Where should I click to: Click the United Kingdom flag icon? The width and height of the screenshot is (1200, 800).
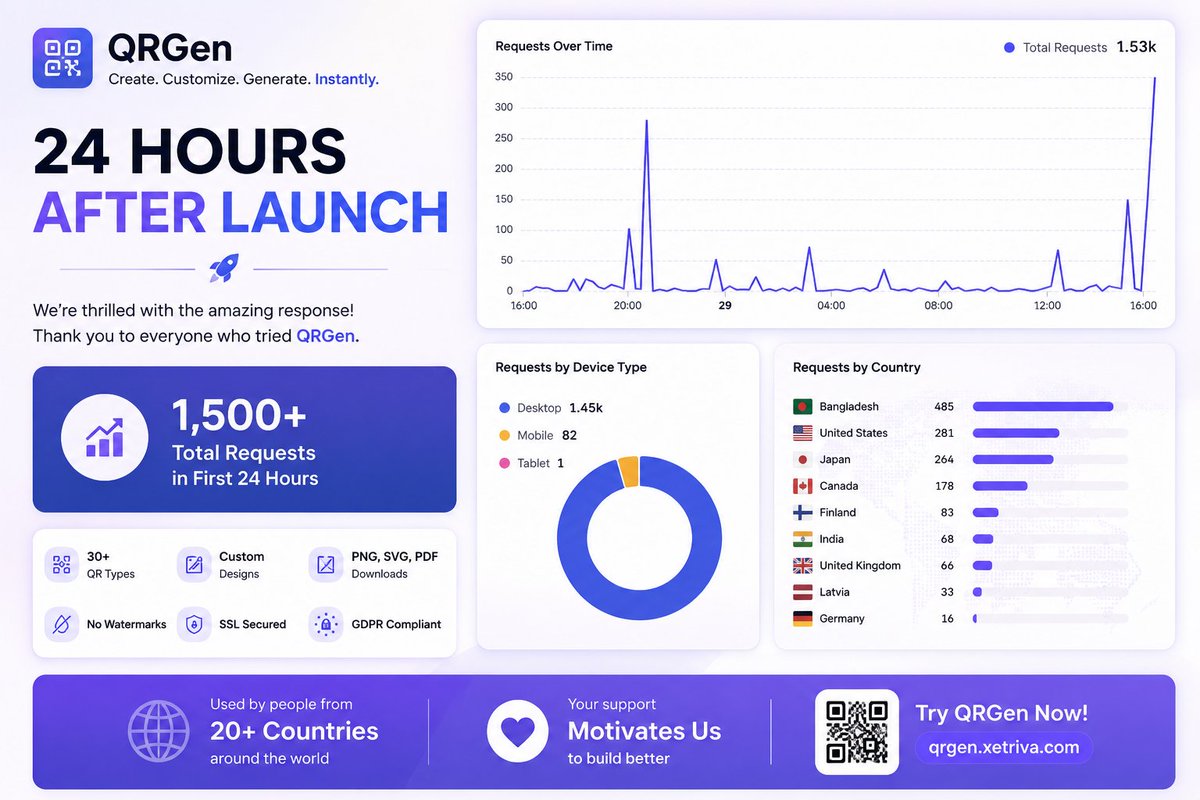(803, 565)
